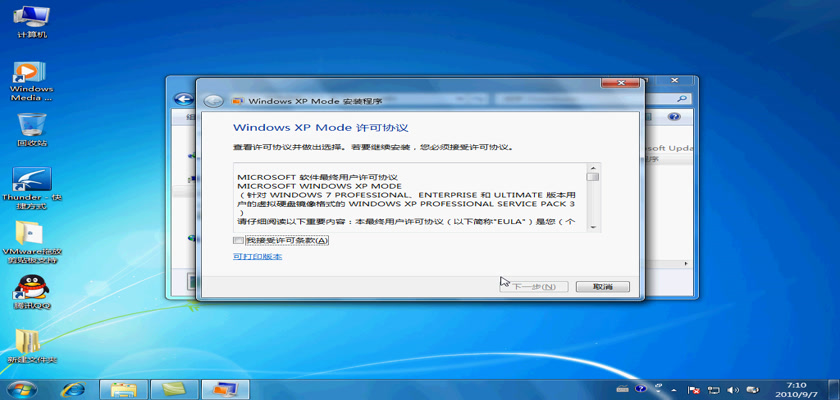
Task: Open Windows Explorer from the taskbar
Action: (x=123, y=388)
